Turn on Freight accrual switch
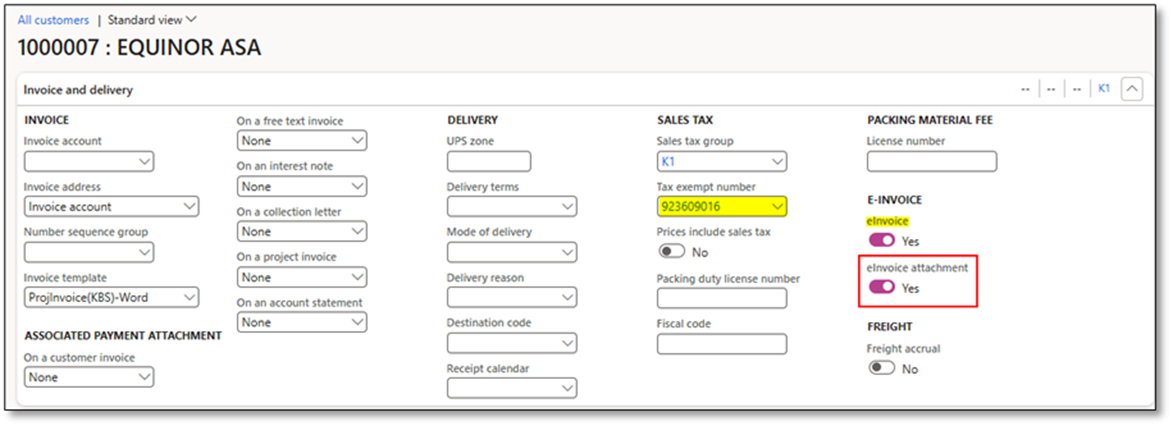1173x426 pixels. tap(881, 368)
